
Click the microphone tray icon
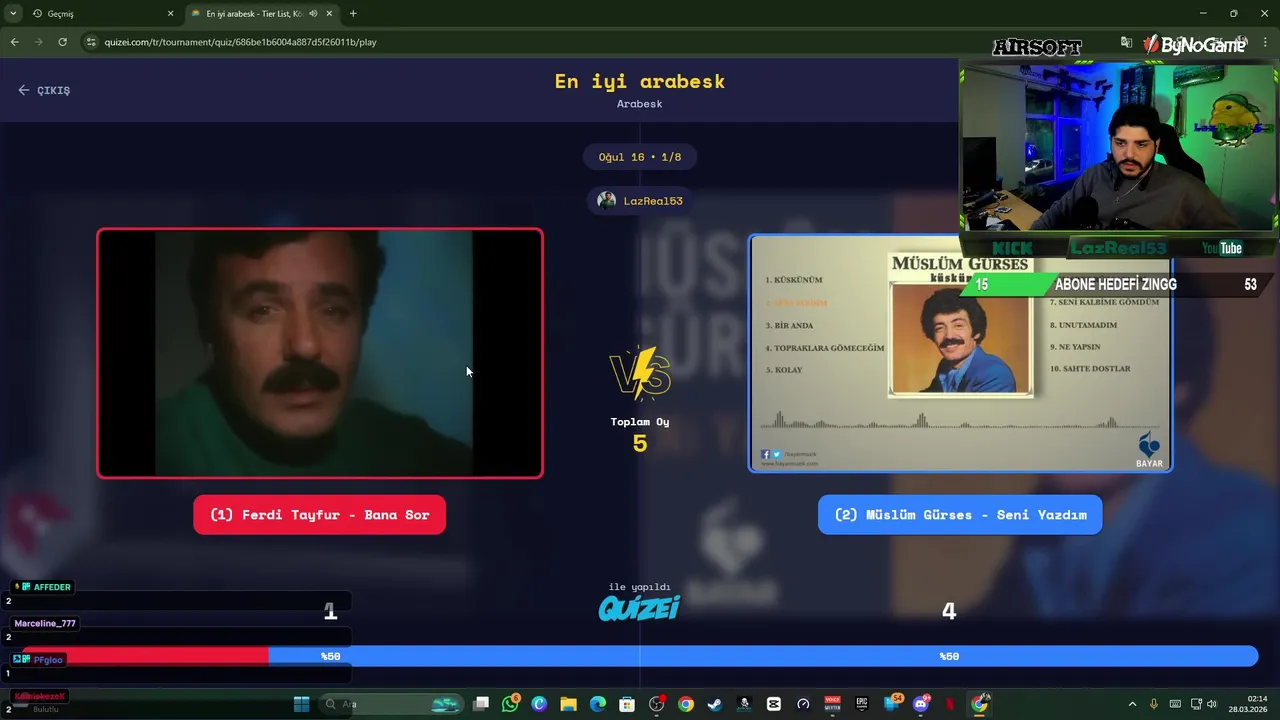pos(1154,704)
